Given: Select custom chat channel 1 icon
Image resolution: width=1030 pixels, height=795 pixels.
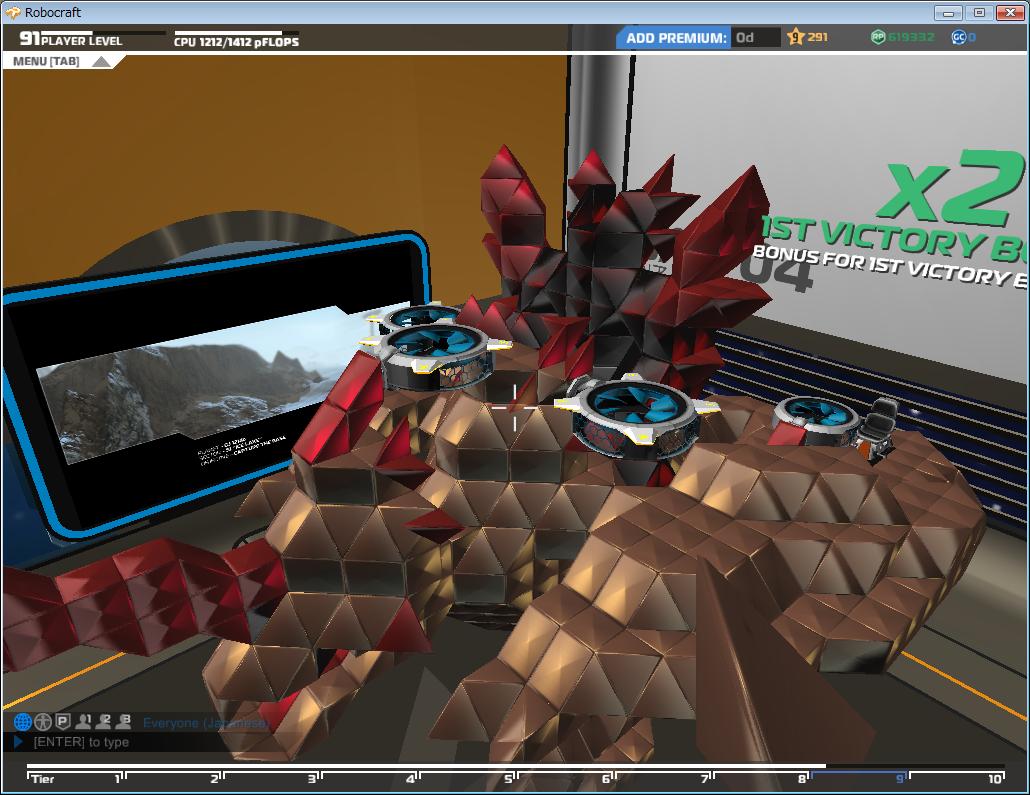Looking at the screenshot, I should click(83, 722).
